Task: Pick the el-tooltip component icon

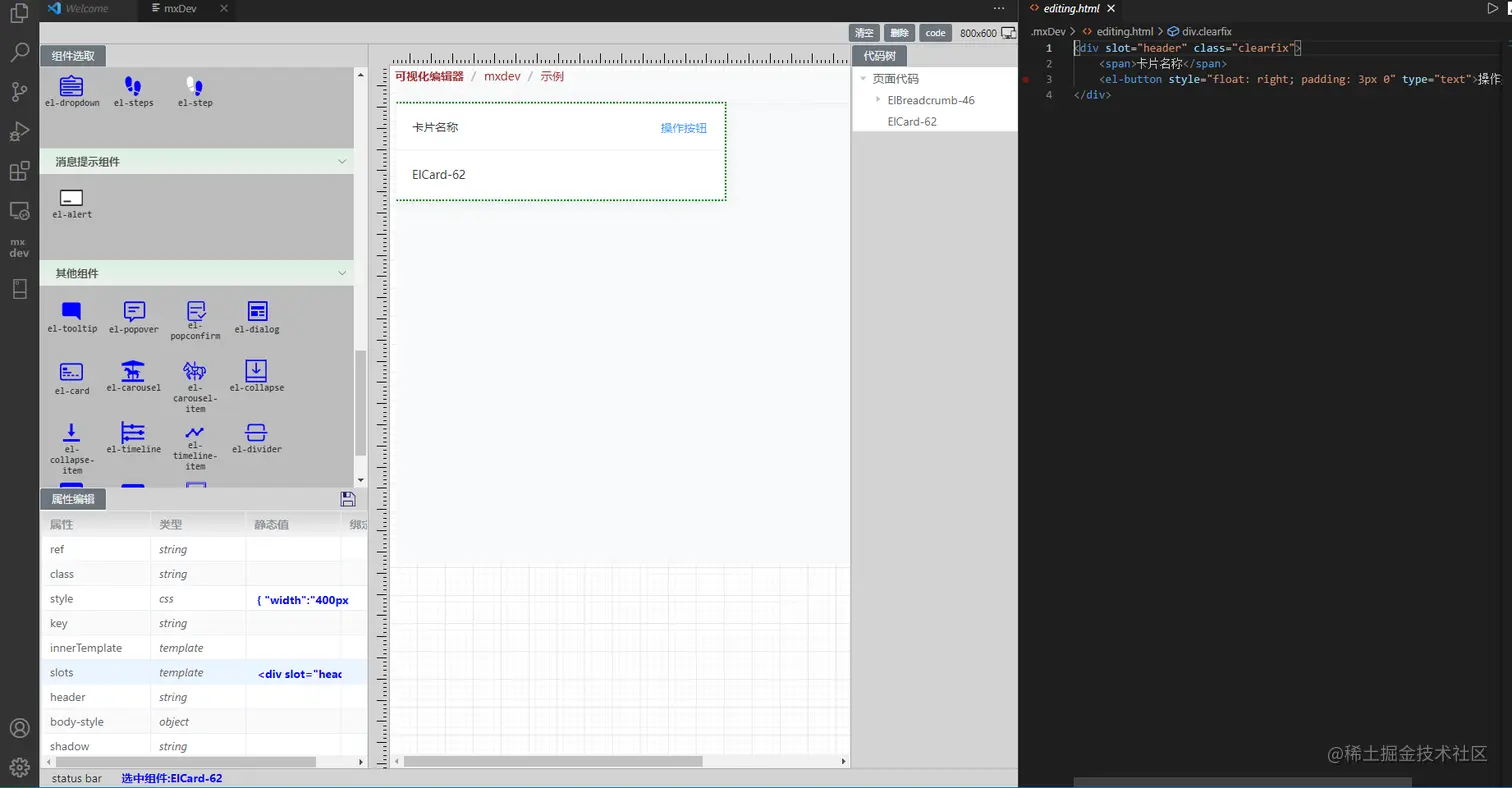Action: pyautogui.click(x=72, y=311)
